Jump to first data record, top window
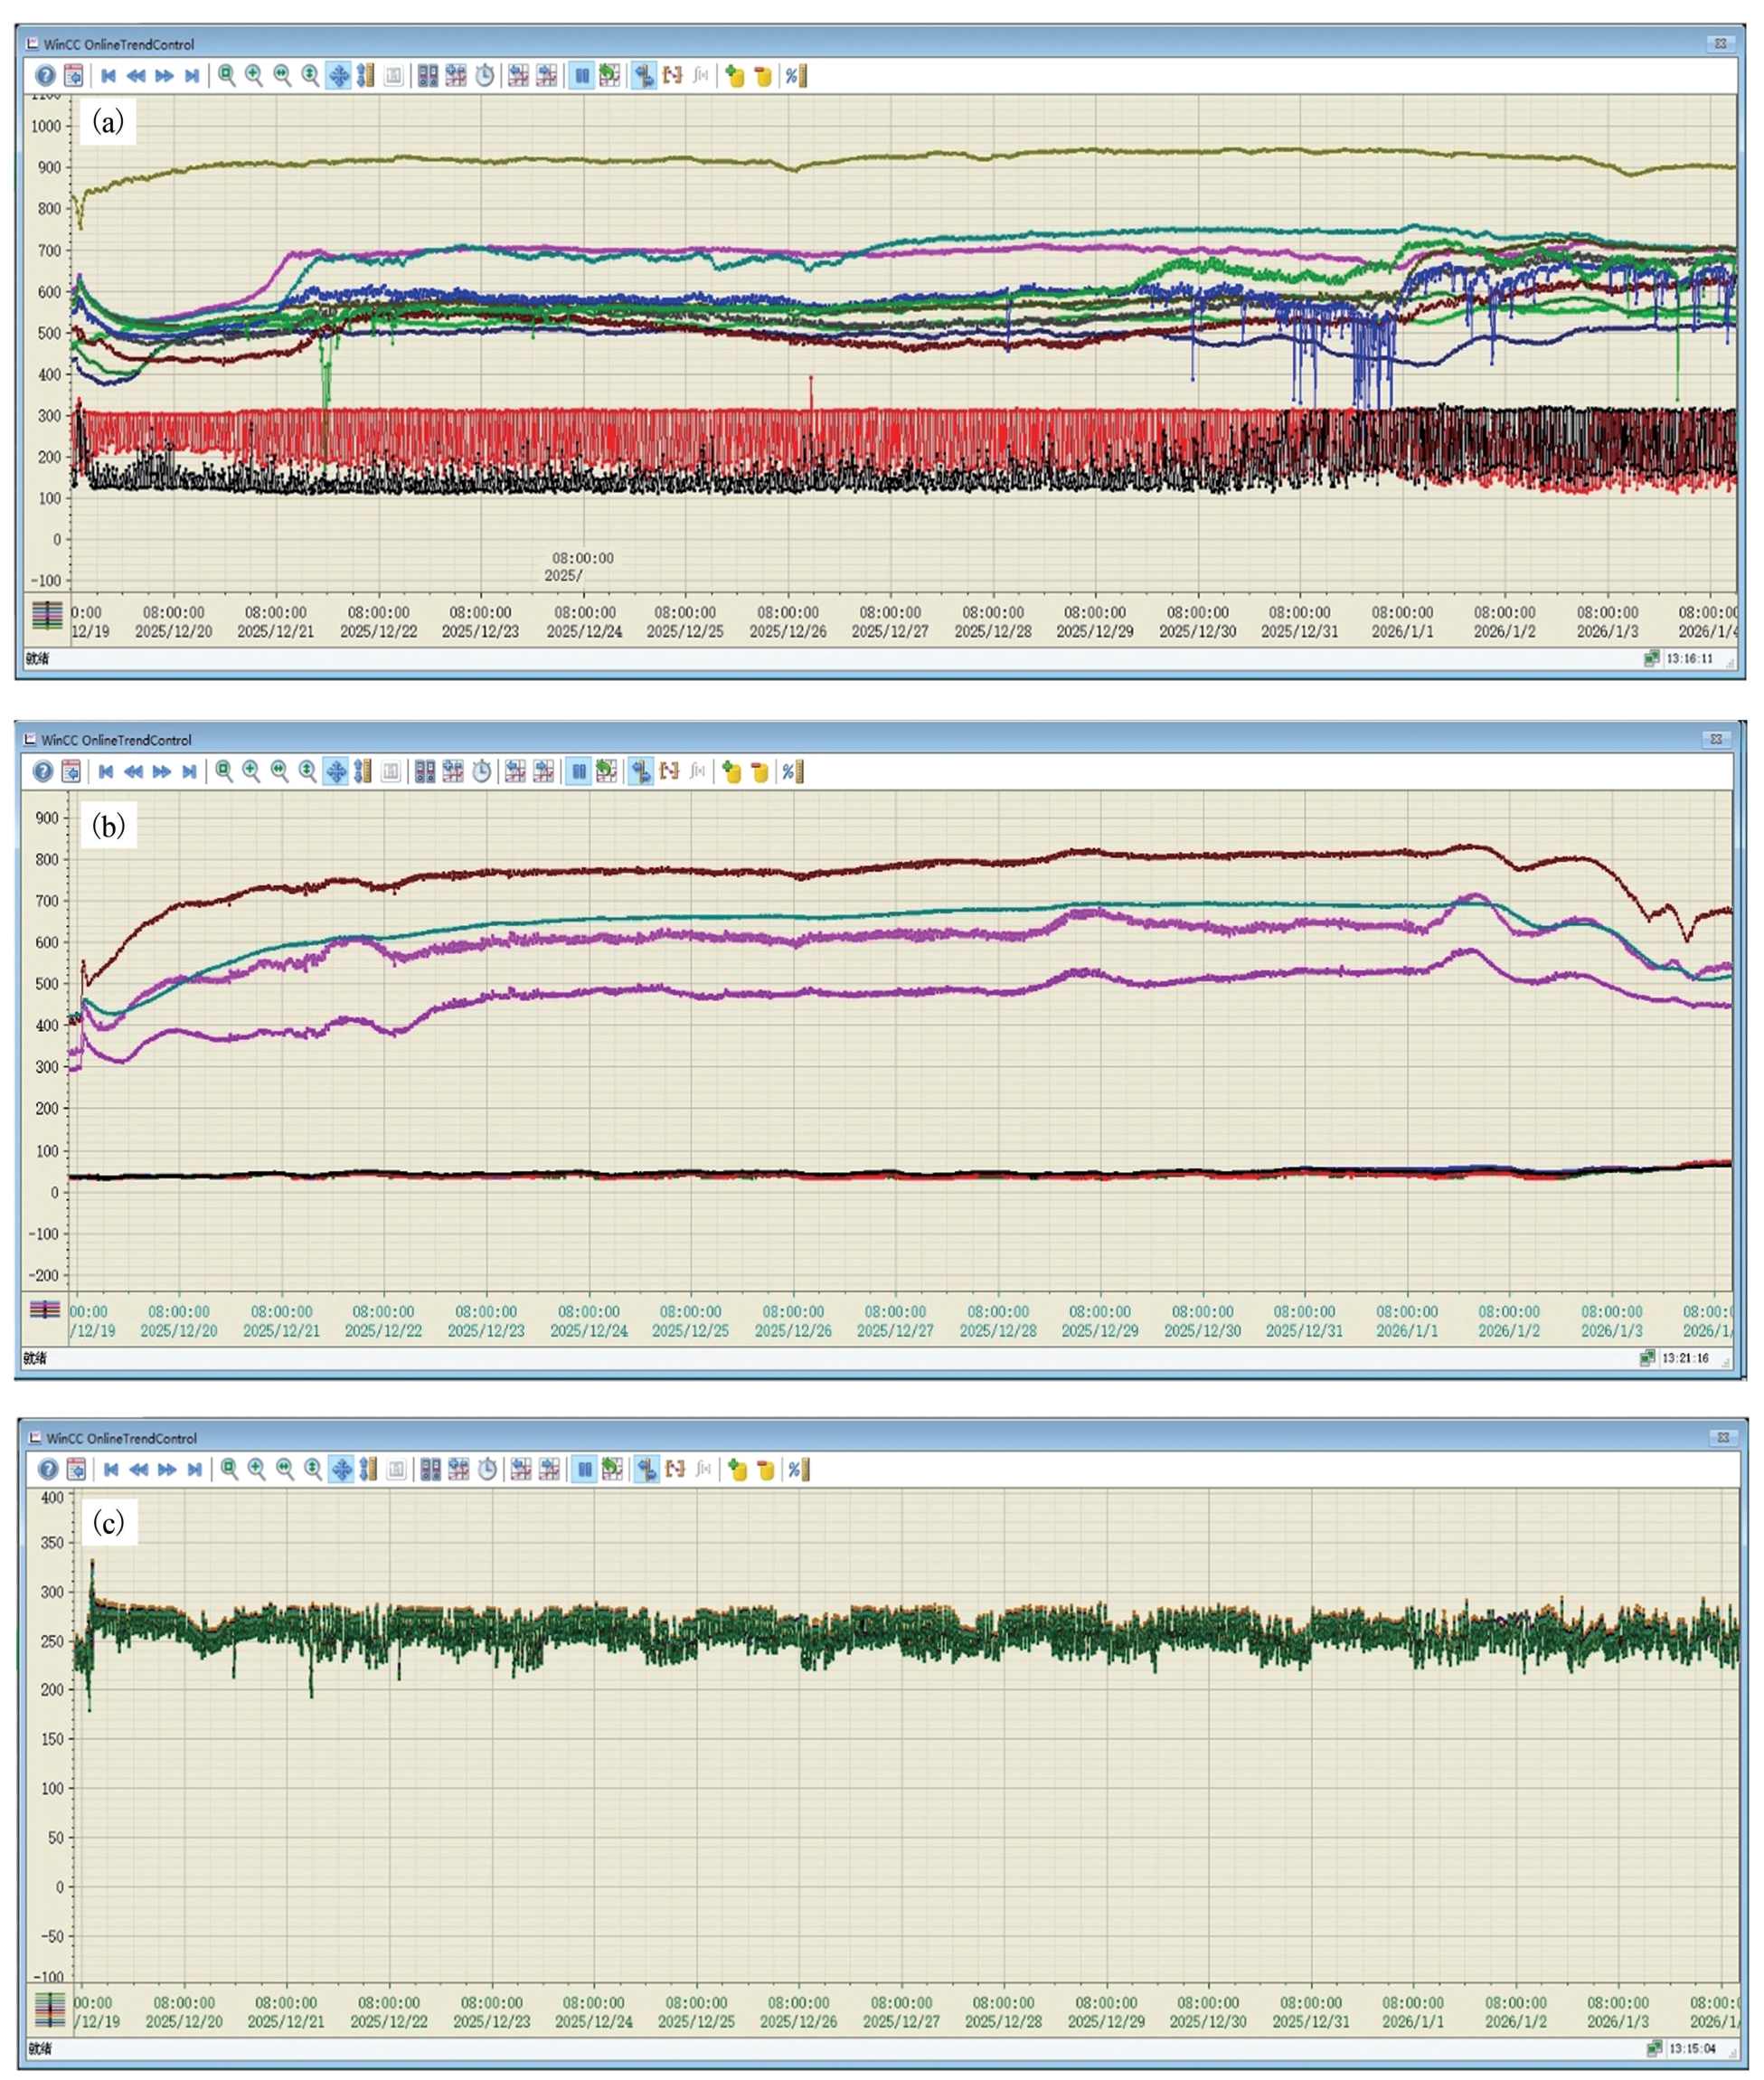Viewport: 1764px width, 2080px height. click(108, 76)
